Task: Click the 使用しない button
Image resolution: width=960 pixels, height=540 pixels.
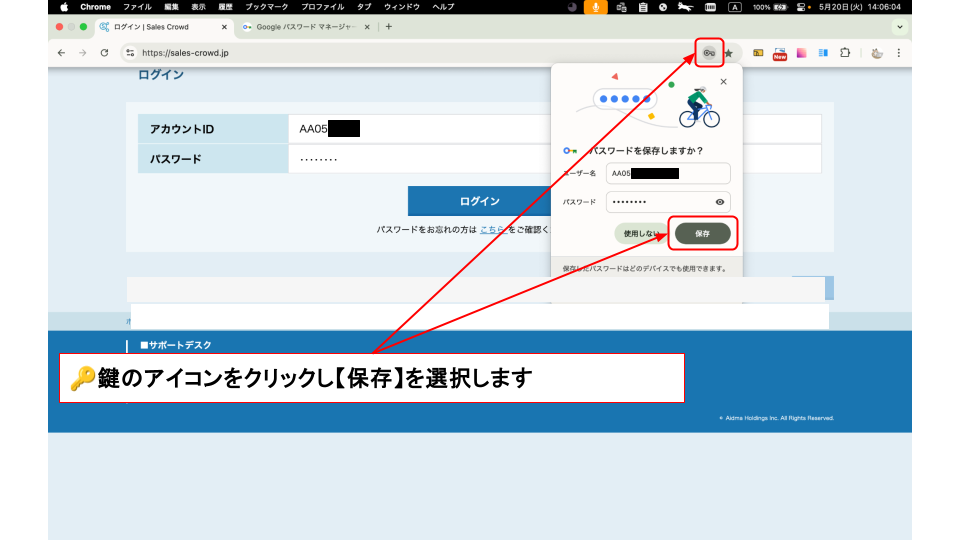Action: 638,234
